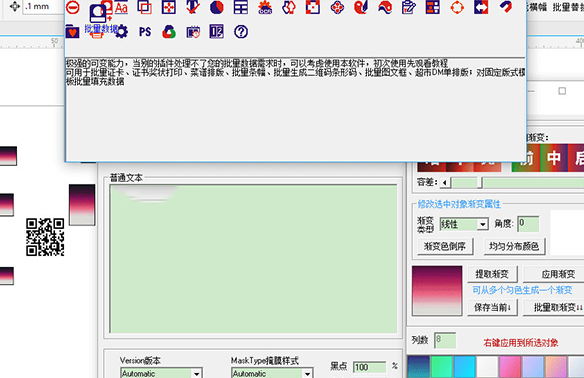Open the MaskType掩膜样式 Automatic dropdown

(307, 373)
